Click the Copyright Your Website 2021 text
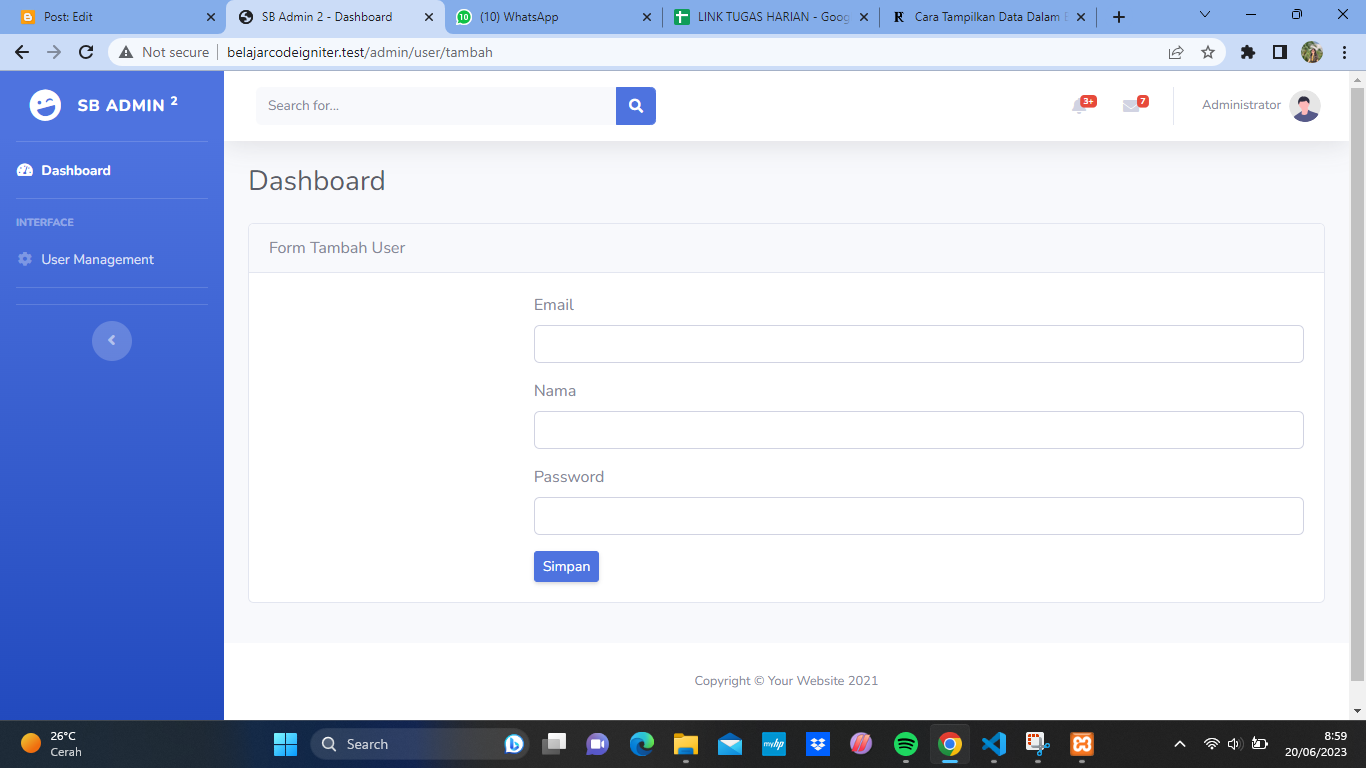The width and height of the screenshot is (1366, 768). [786, 681]
